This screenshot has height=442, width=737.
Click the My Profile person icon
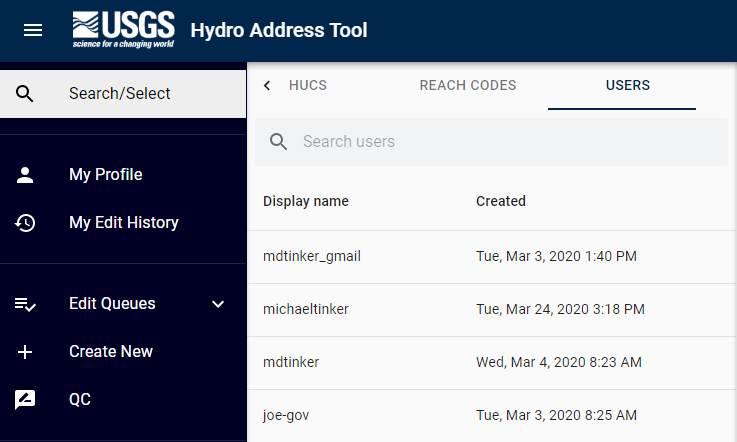pyautogui.click(x=25, y=175)
